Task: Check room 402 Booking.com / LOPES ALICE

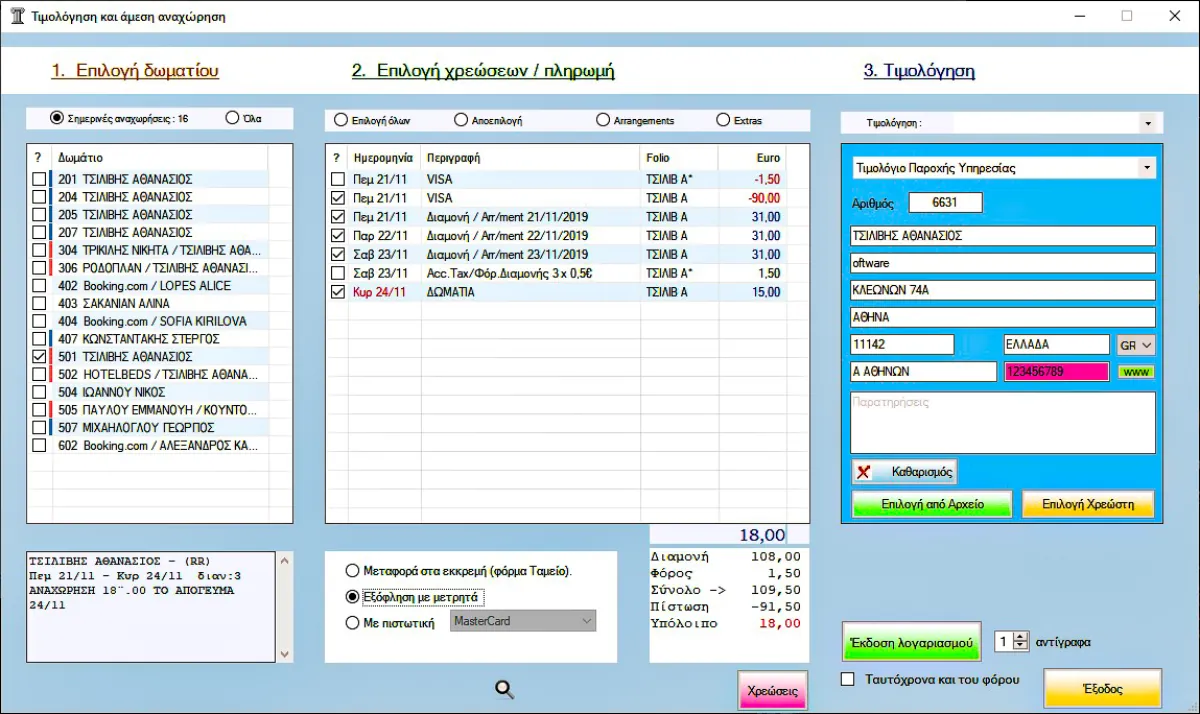Action: (x=39, y=286)
